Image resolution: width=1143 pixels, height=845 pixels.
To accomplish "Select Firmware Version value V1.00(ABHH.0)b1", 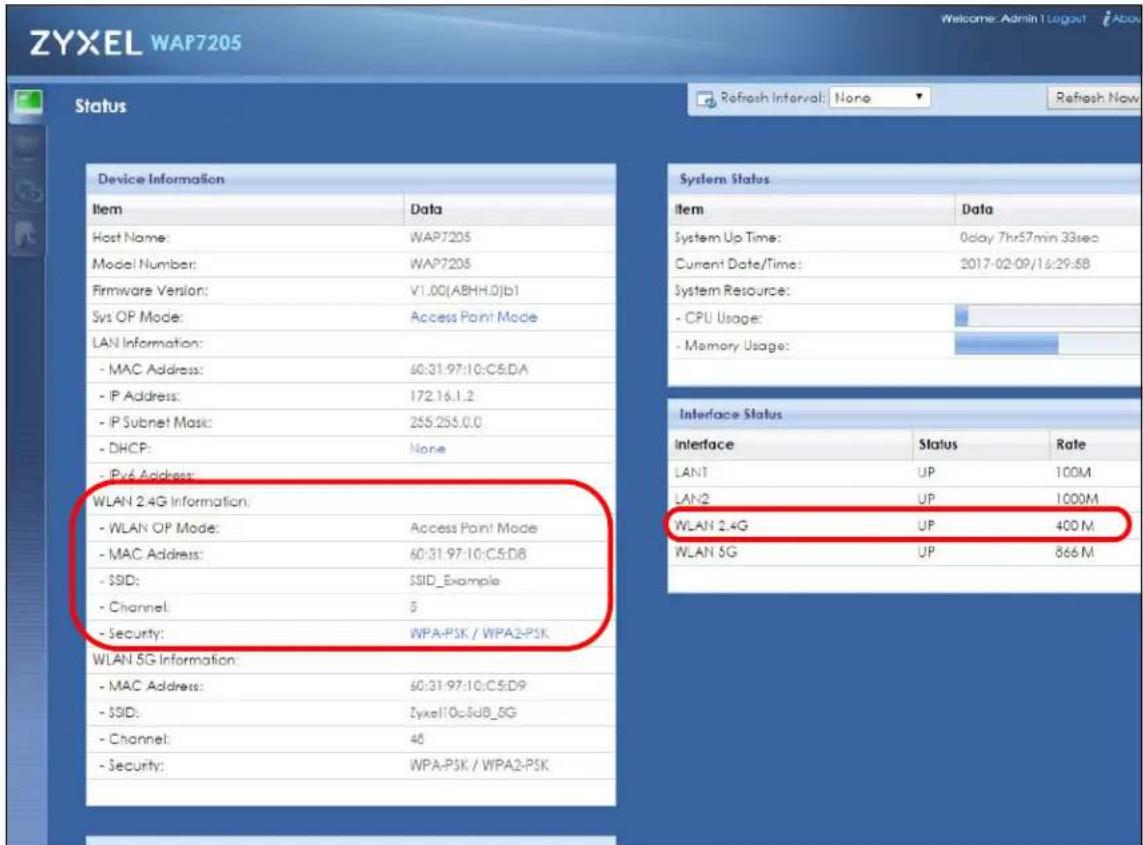I will coord(464,290).
